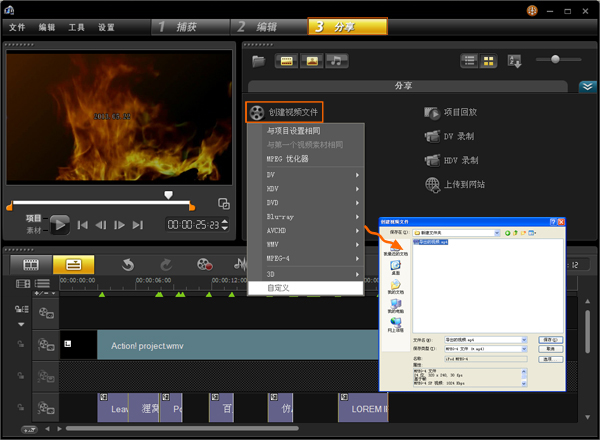Show audio files with music note filter
600x440 pixels.
tap(337, 61)
